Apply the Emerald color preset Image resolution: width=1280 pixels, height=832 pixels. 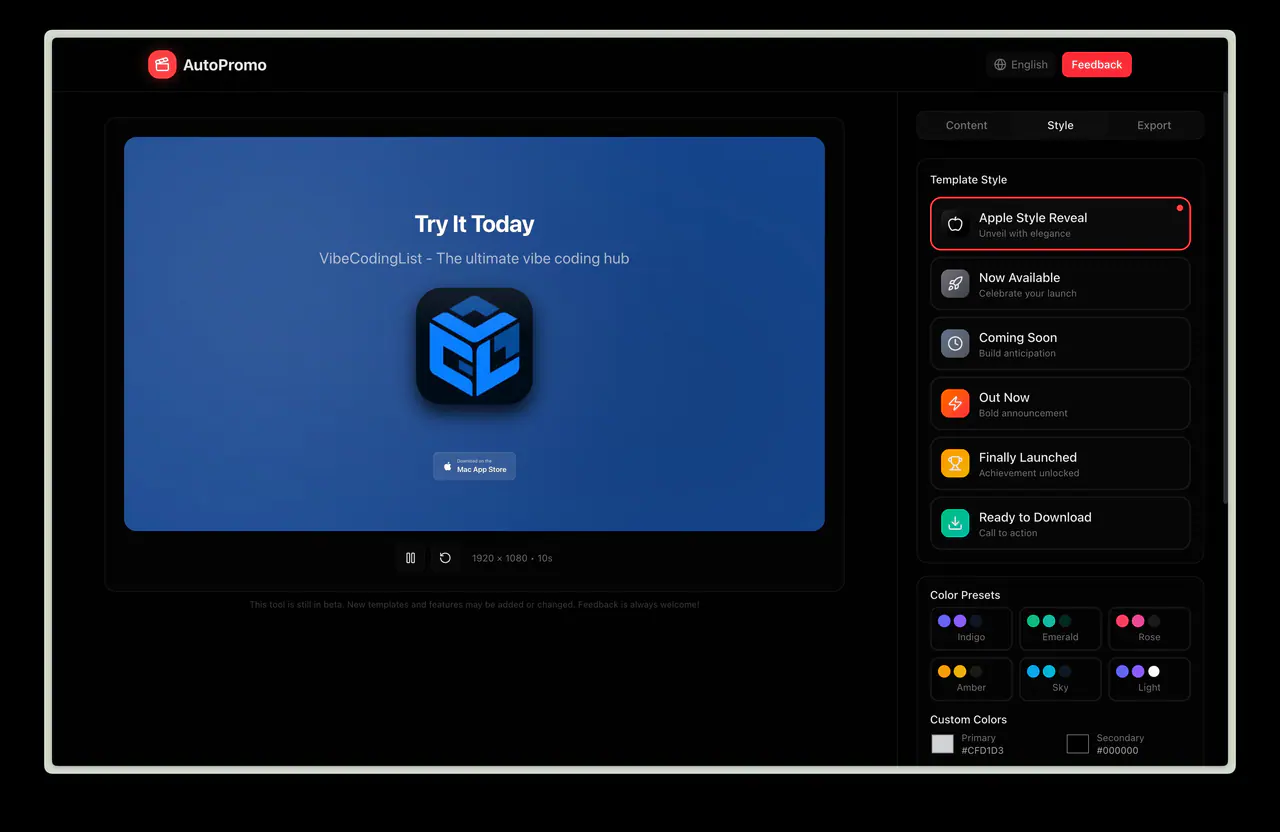pyautogui.click(x=1060, y=629)
